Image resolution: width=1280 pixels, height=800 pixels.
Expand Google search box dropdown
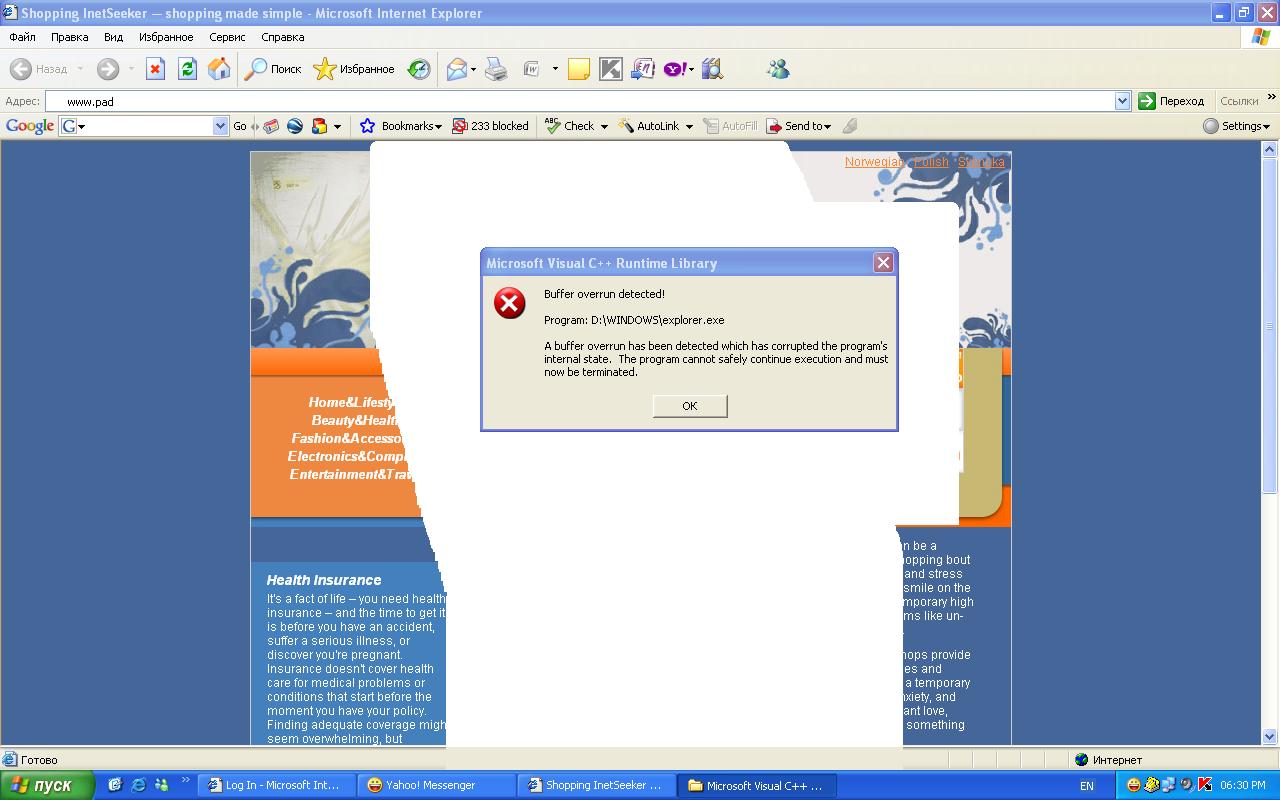click(221, 126)
